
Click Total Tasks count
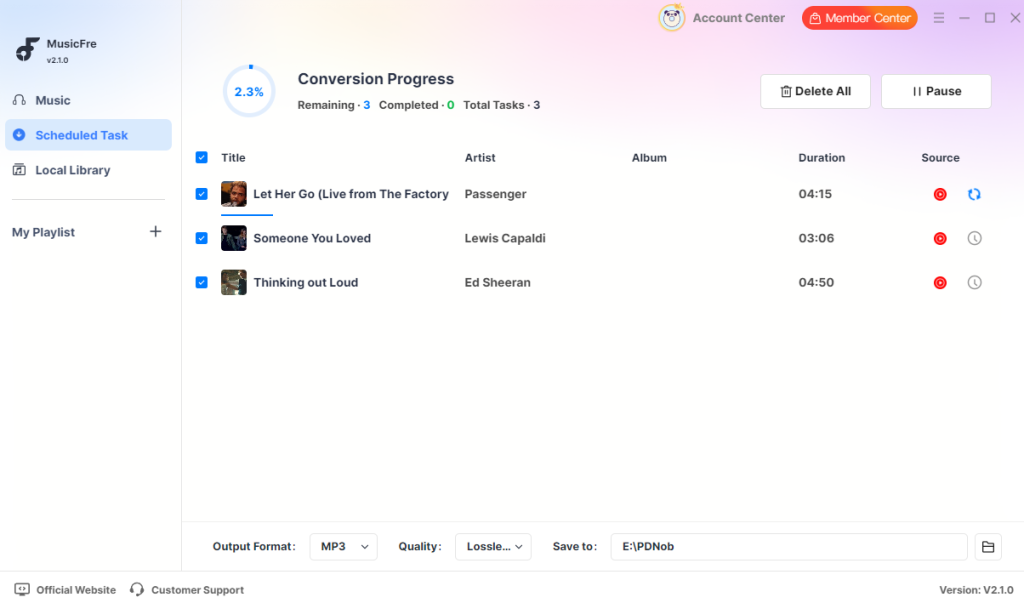(537, 105)
